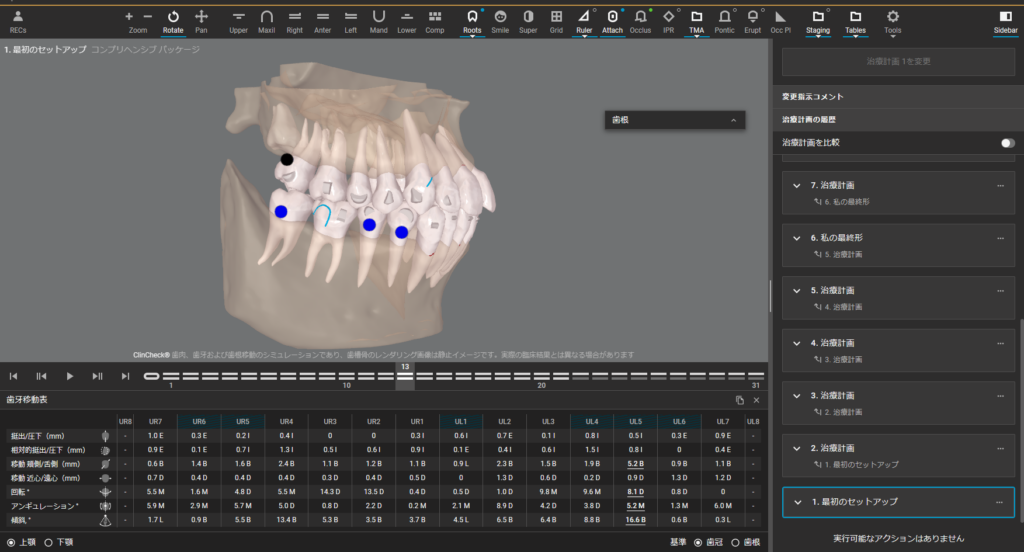The height and width of the screenshot is (552, 1024).
Task: Show Attach attachments icon
Action: pos(612,21)
